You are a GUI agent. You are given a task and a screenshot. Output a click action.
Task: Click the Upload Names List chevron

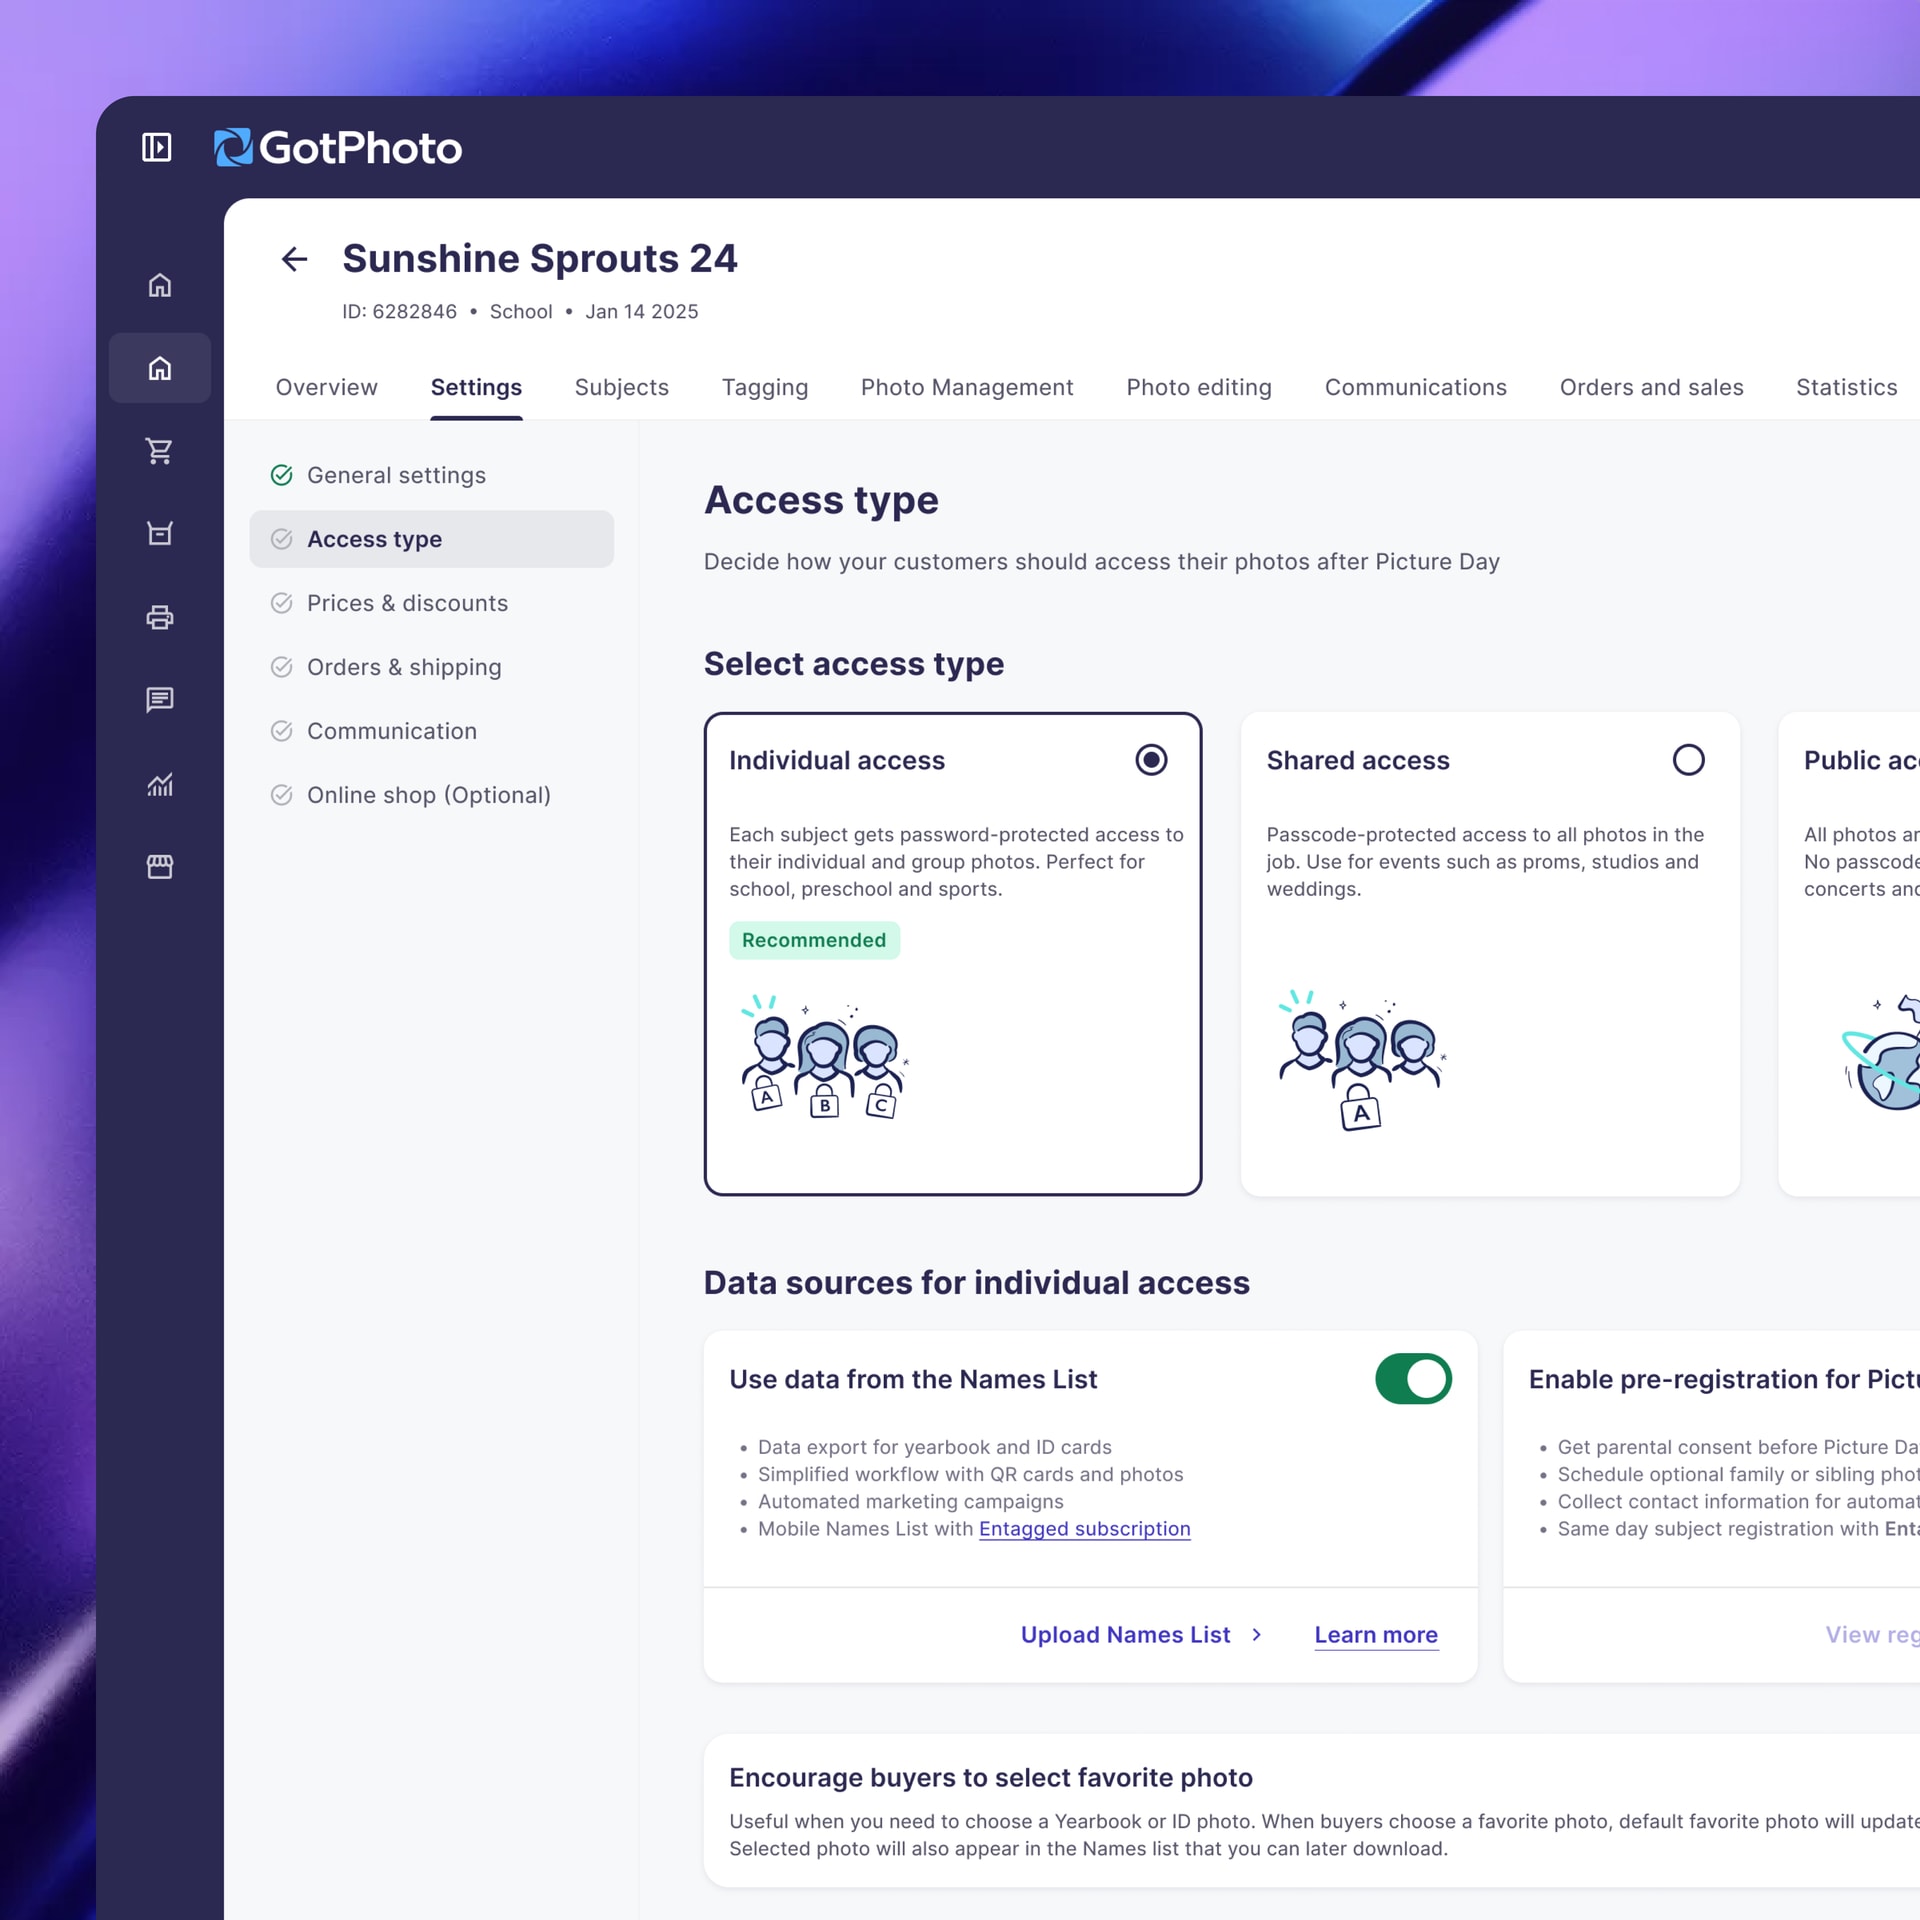pyautogui.click(x=1257, y=1635)
